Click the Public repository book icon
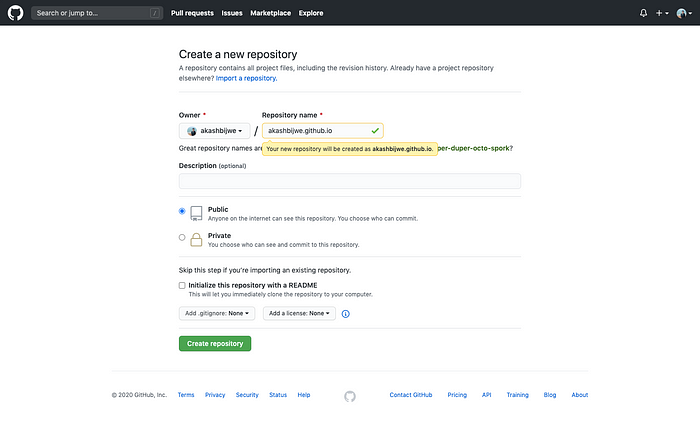700x427 pixels. (196, 214)
